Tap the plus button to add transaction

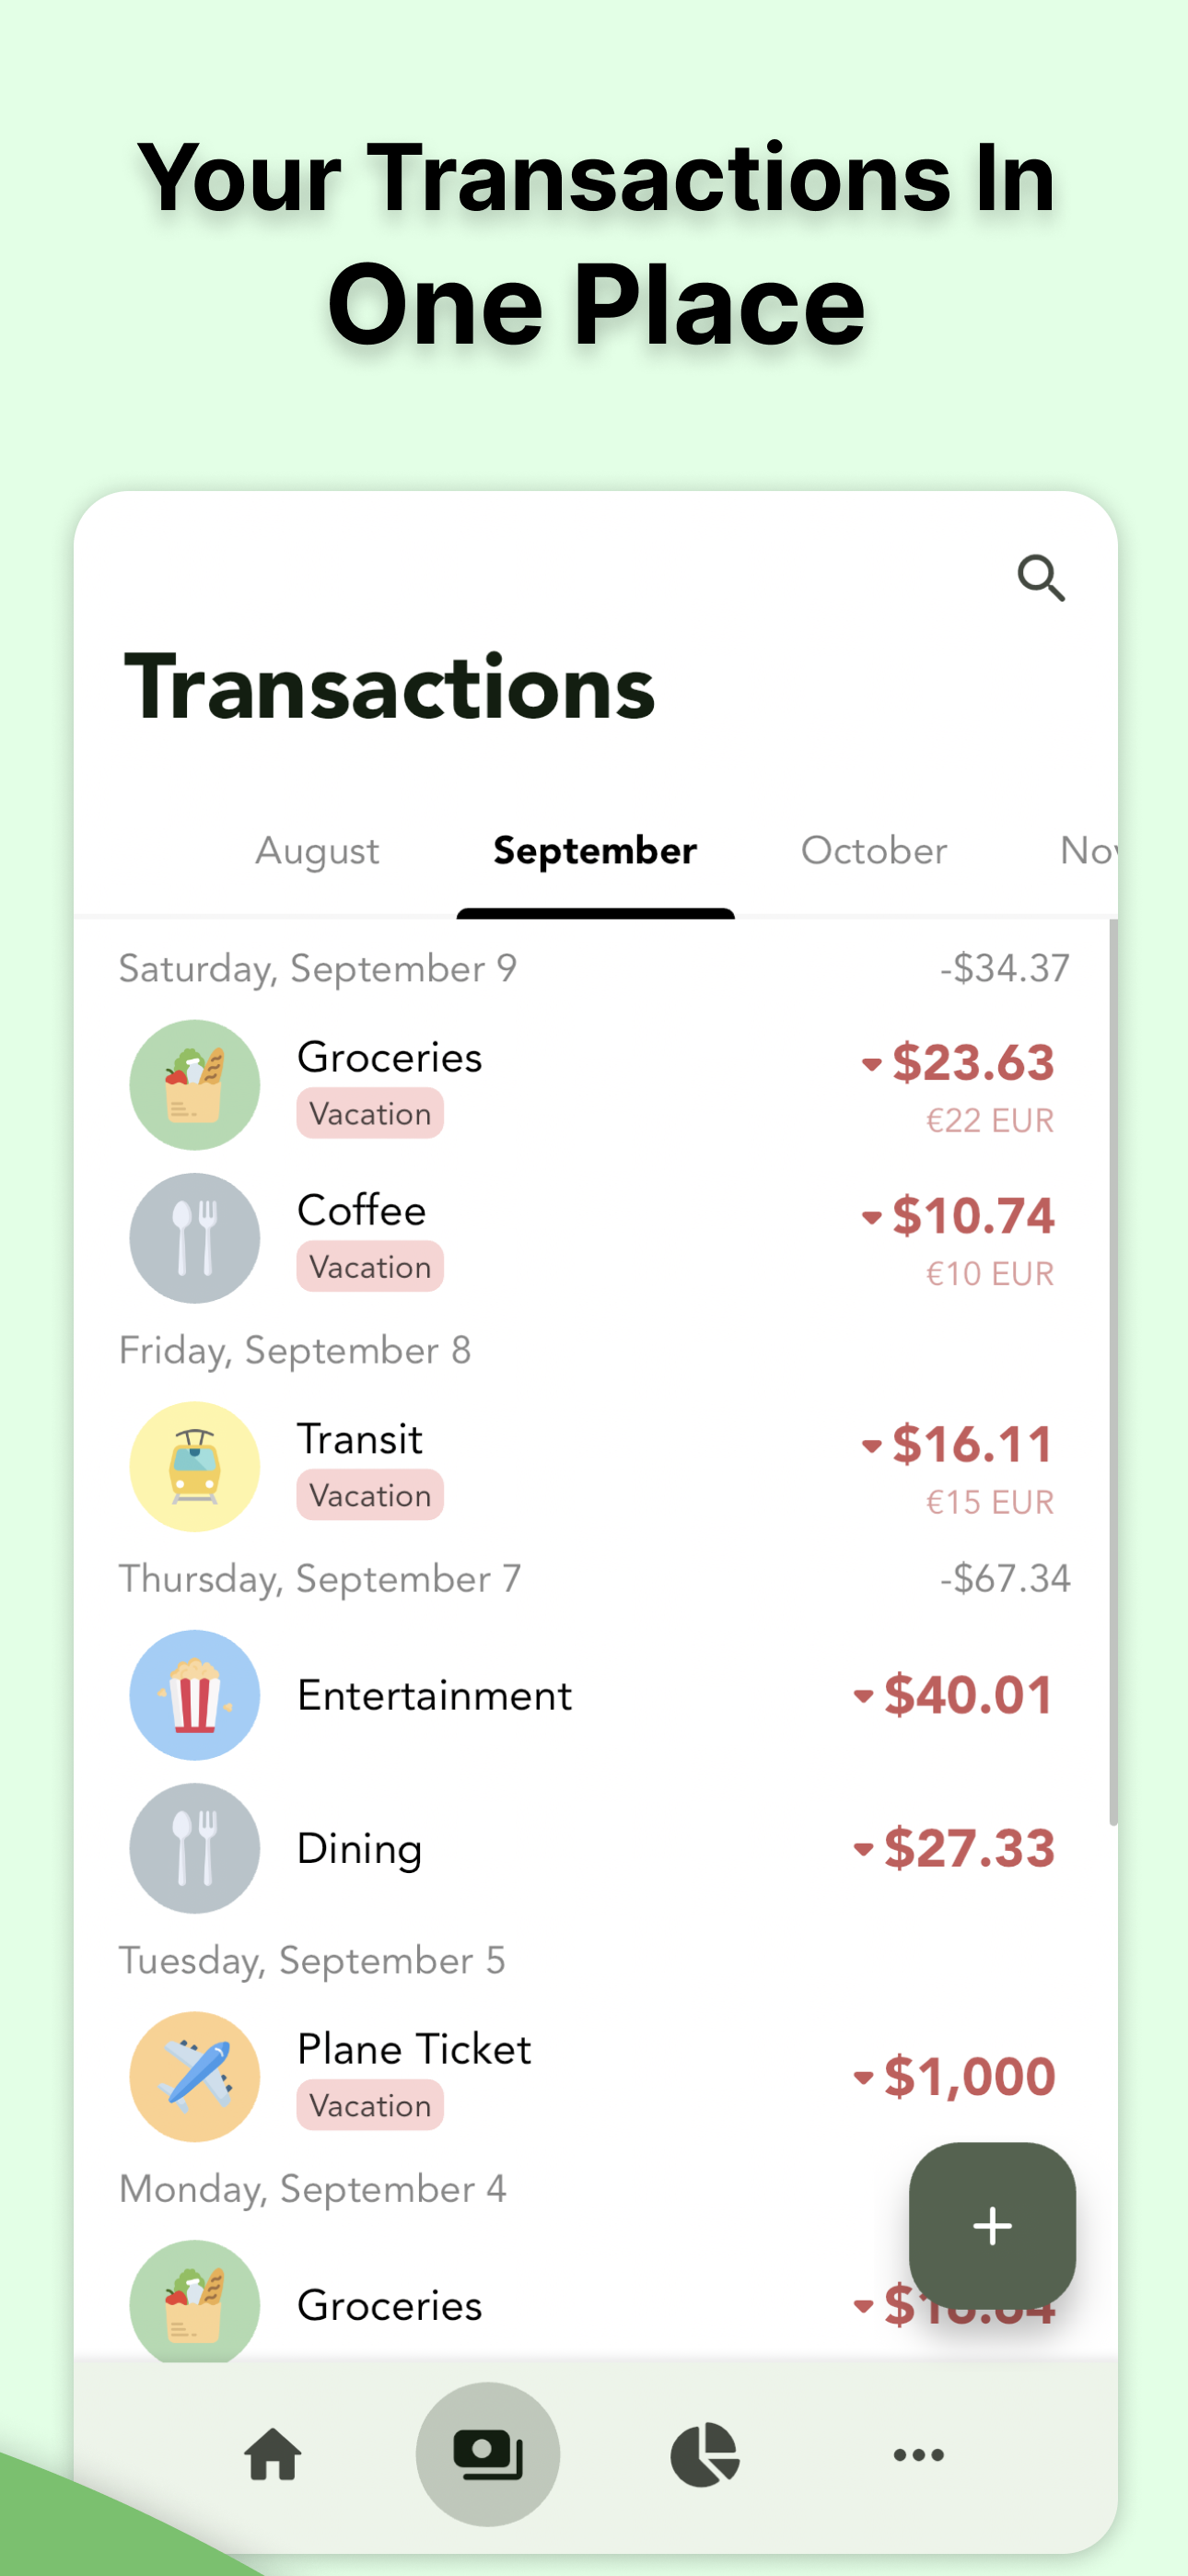tap(992, 2225)
